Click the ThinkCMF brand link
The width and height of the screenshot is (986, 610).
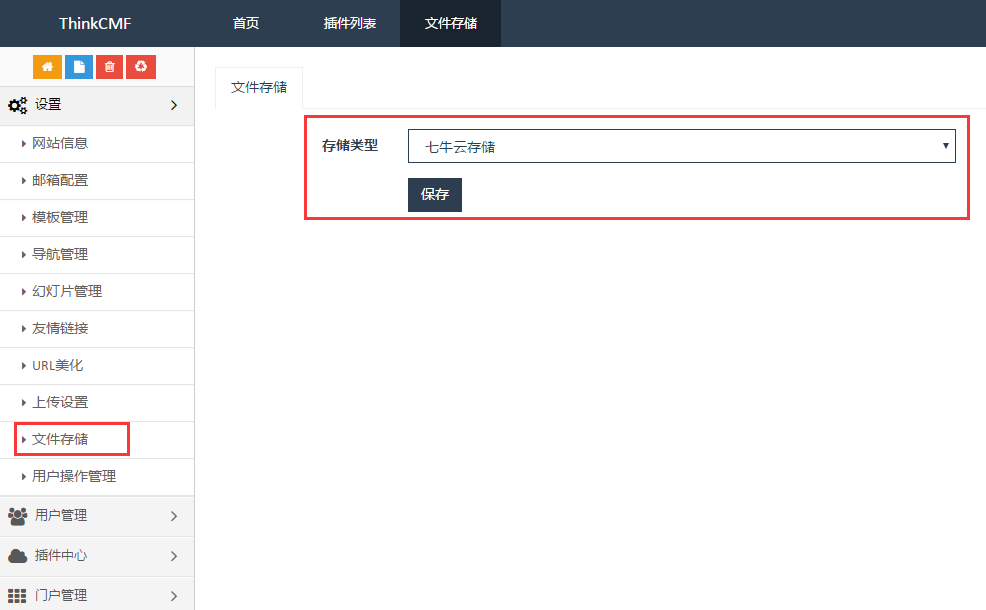pos(95,23)
